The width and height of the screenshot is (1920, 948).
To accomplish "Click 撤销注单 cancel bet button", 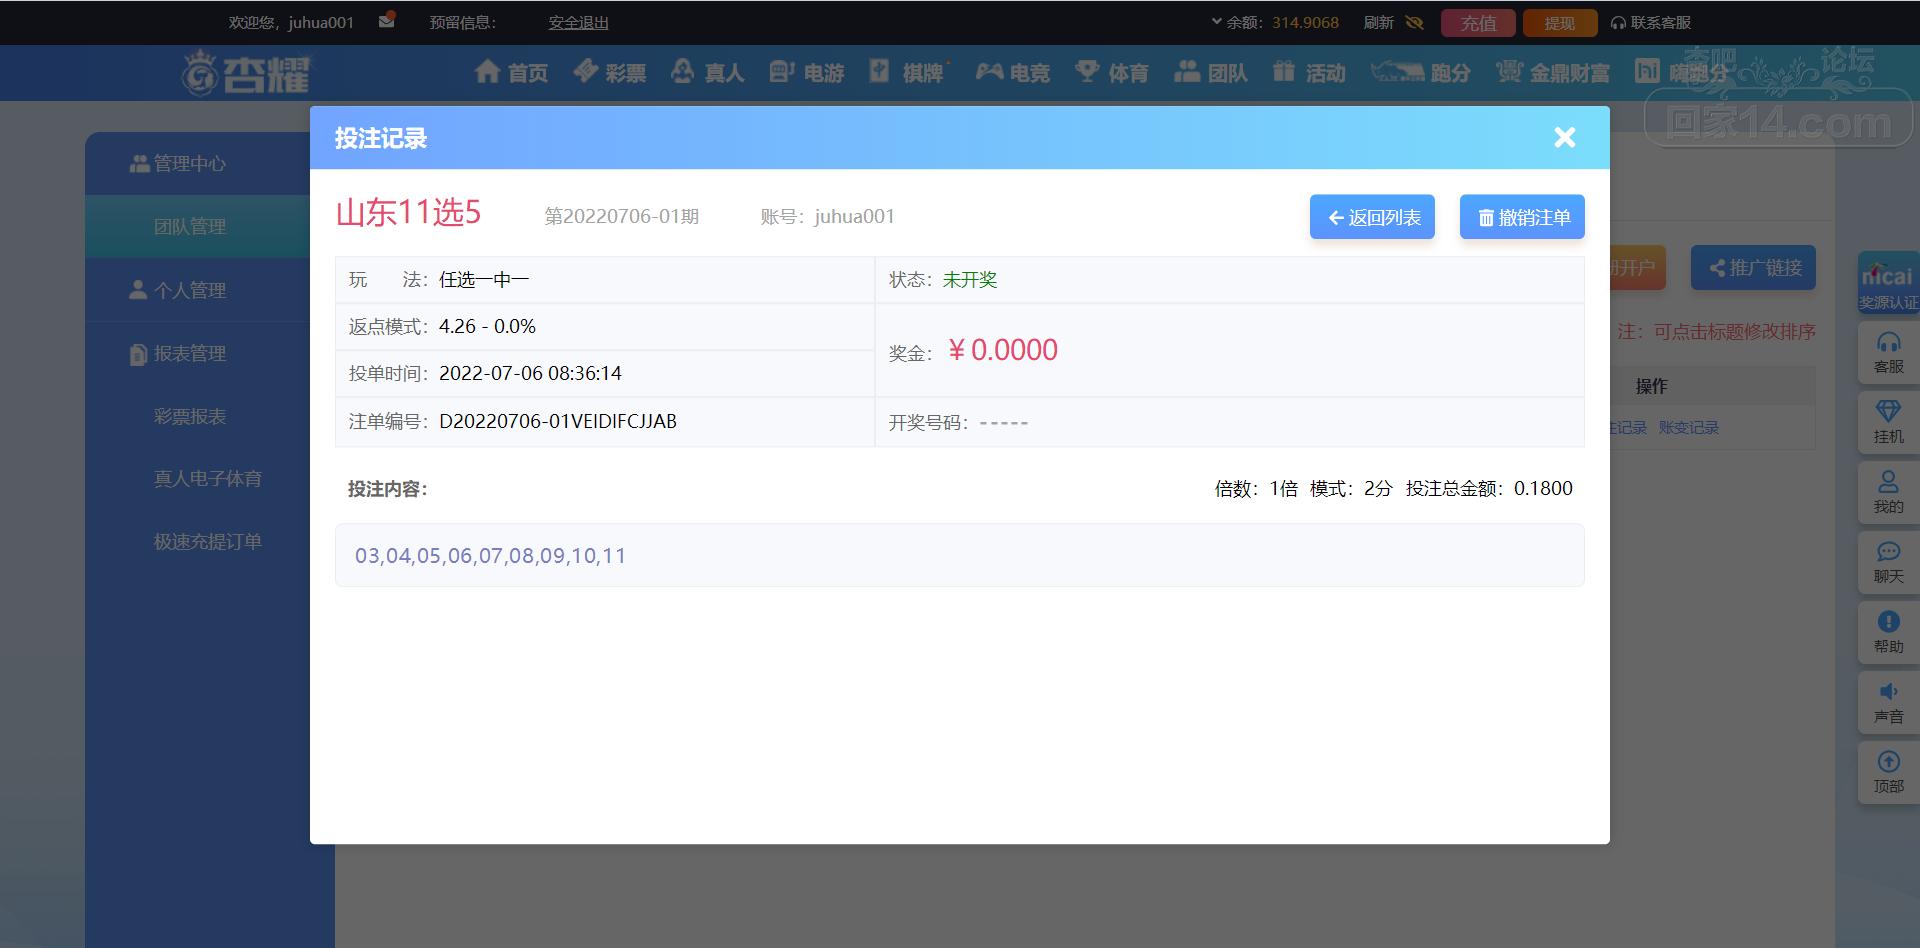I will tap(1522, 217).
